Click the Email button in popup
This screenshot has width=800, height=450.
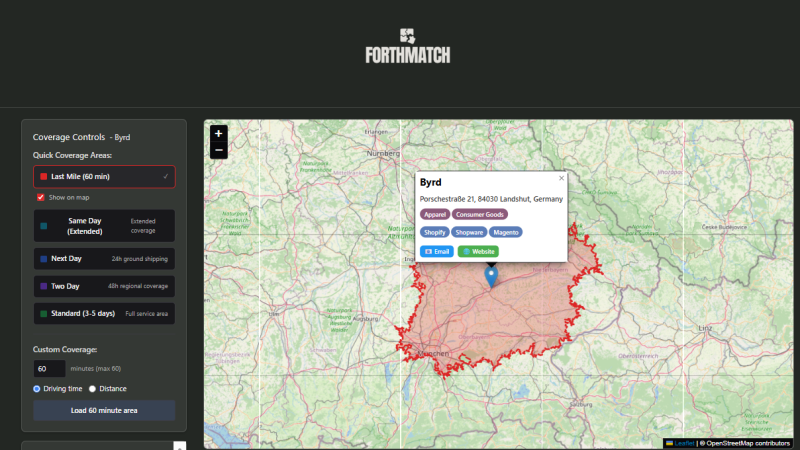coord(437,252)
